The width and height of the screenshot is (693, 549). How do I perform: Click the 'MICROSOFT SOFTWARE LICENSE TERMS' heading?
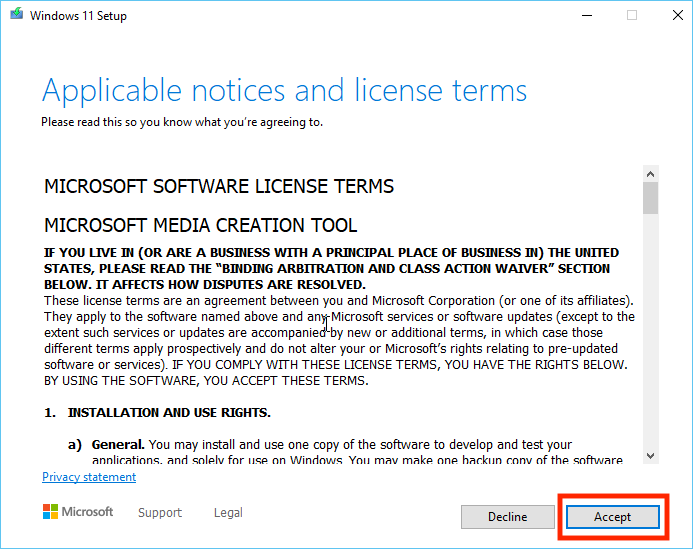[x=219, y=187]
